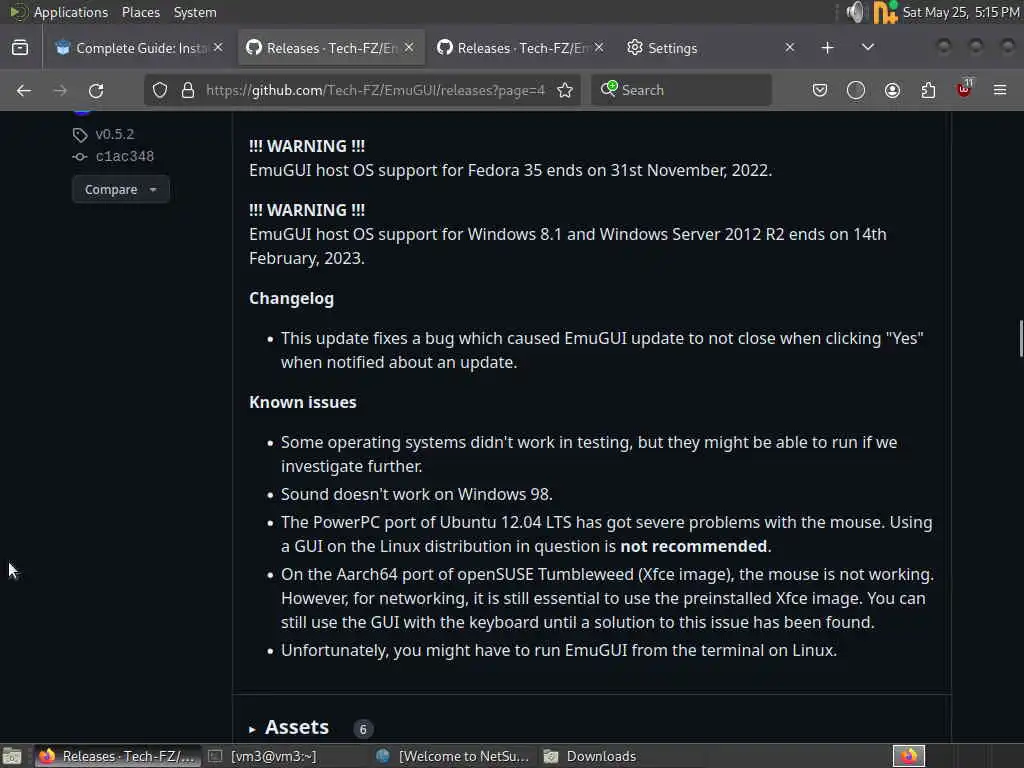Close the Complete Guide tab
Viewport: 1024px width, 768px height.
point(218,48)
